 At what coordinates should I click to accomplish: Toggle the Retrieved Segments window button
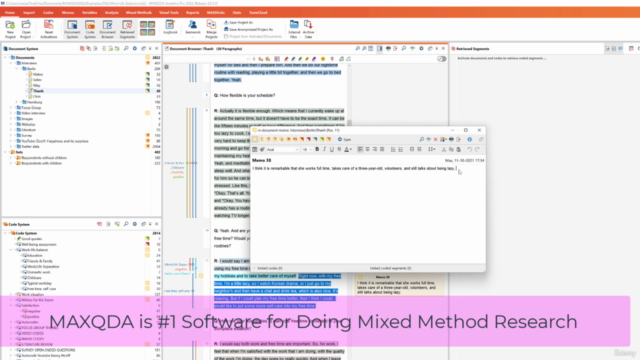127,29
